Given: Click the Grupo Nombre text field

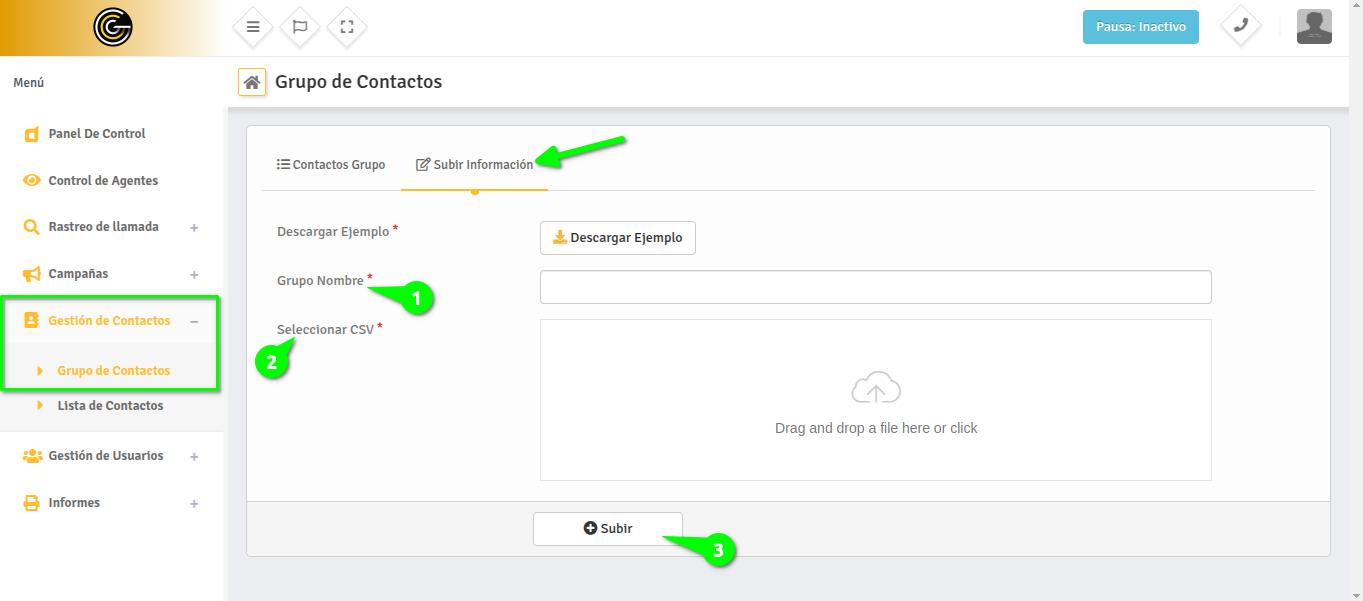Looking at the screenshot, I should pos(875,287).
